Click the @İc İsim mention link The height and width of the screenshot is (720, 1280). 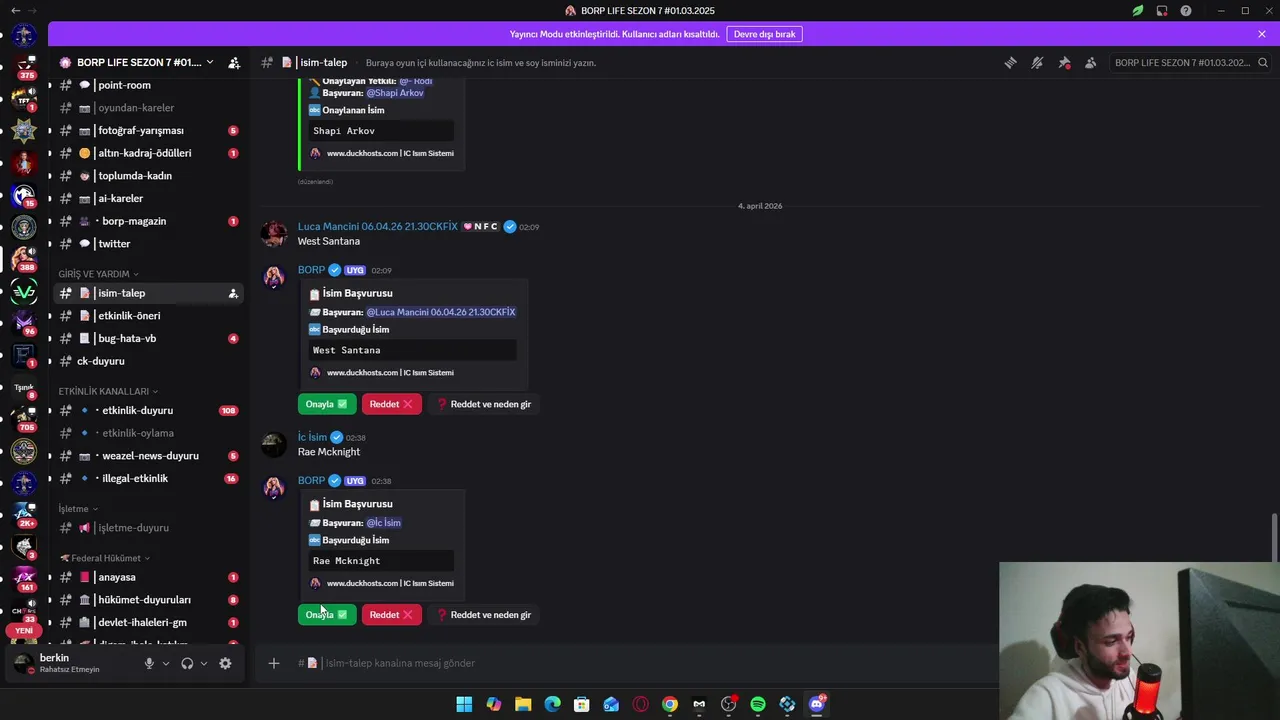384,523
